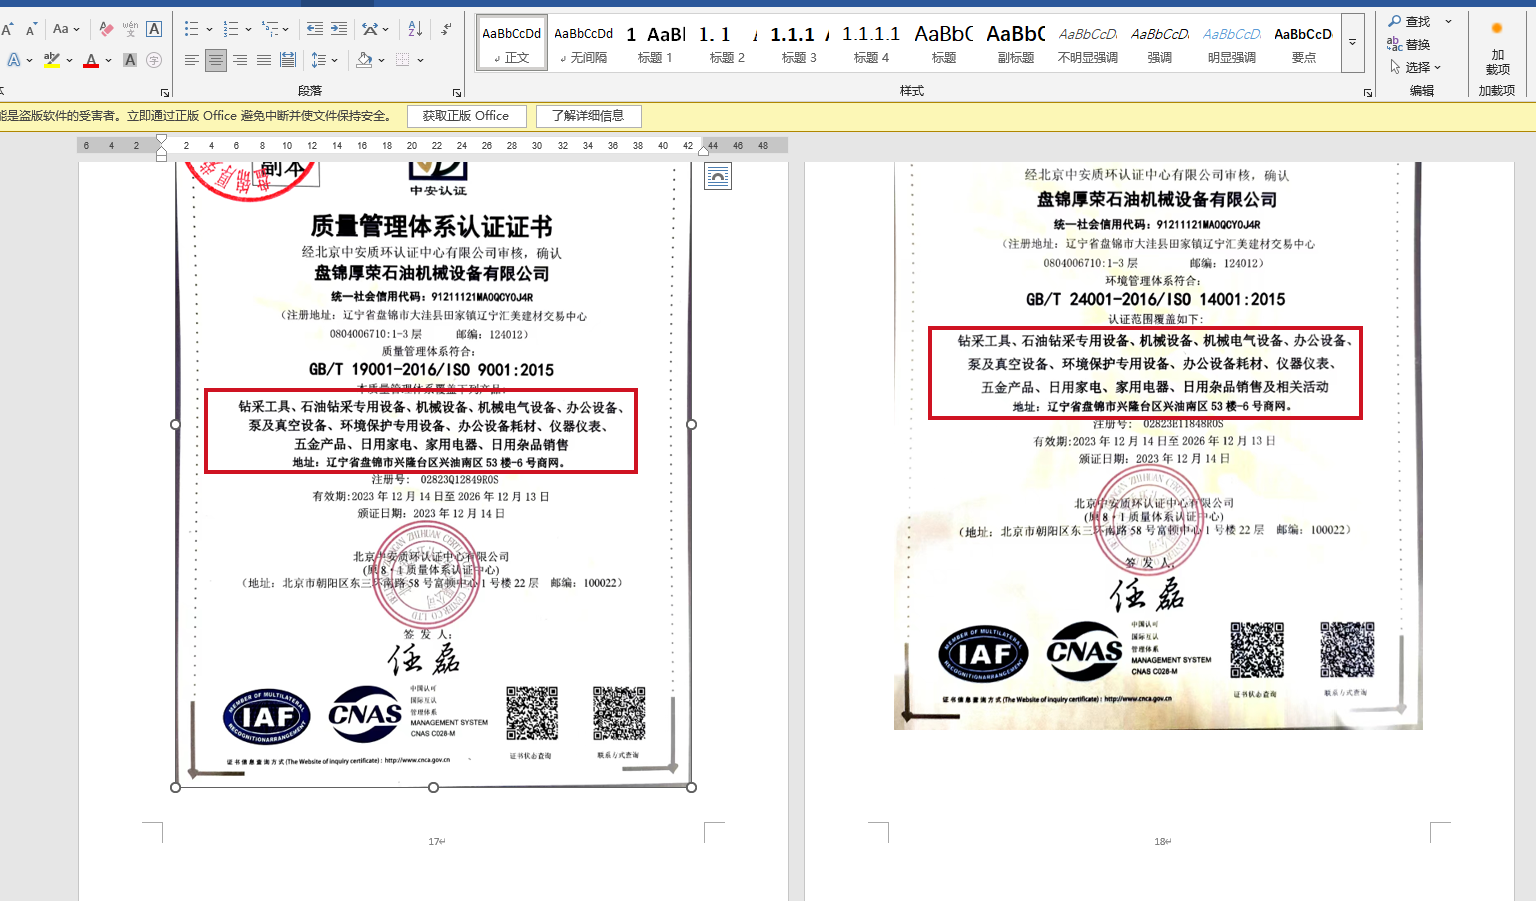The height and width of the screenshot is (901, 1536).
Task: Open layout options icon beside selected image
Action: click(718, 177)
